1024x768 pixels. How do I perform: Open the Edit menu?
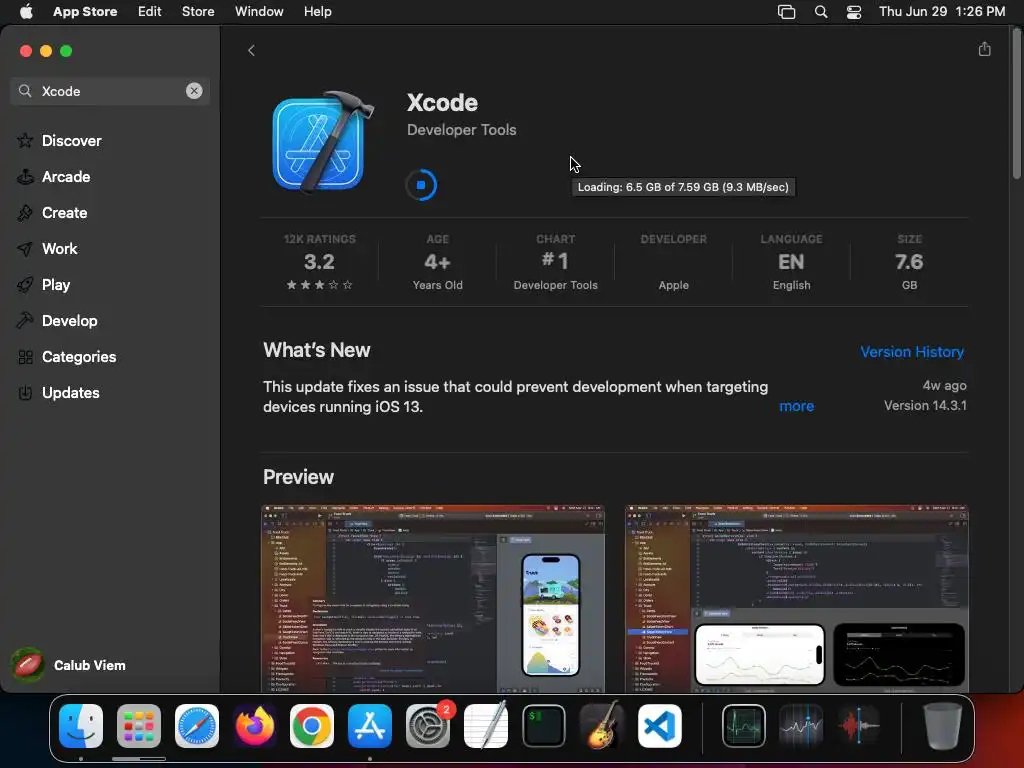coord(150,12)
